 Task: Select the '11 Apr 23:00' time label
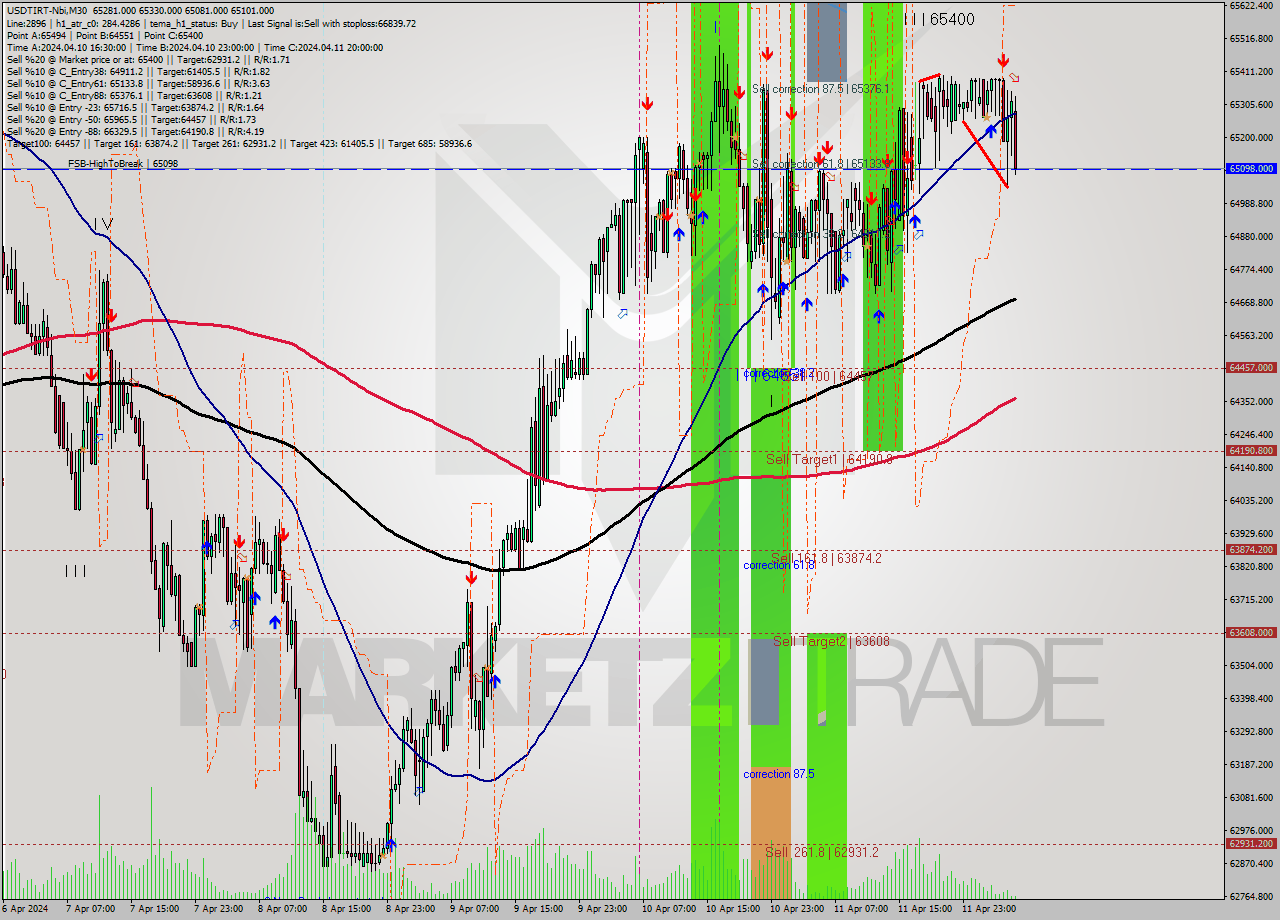click(x=989, y=909)
